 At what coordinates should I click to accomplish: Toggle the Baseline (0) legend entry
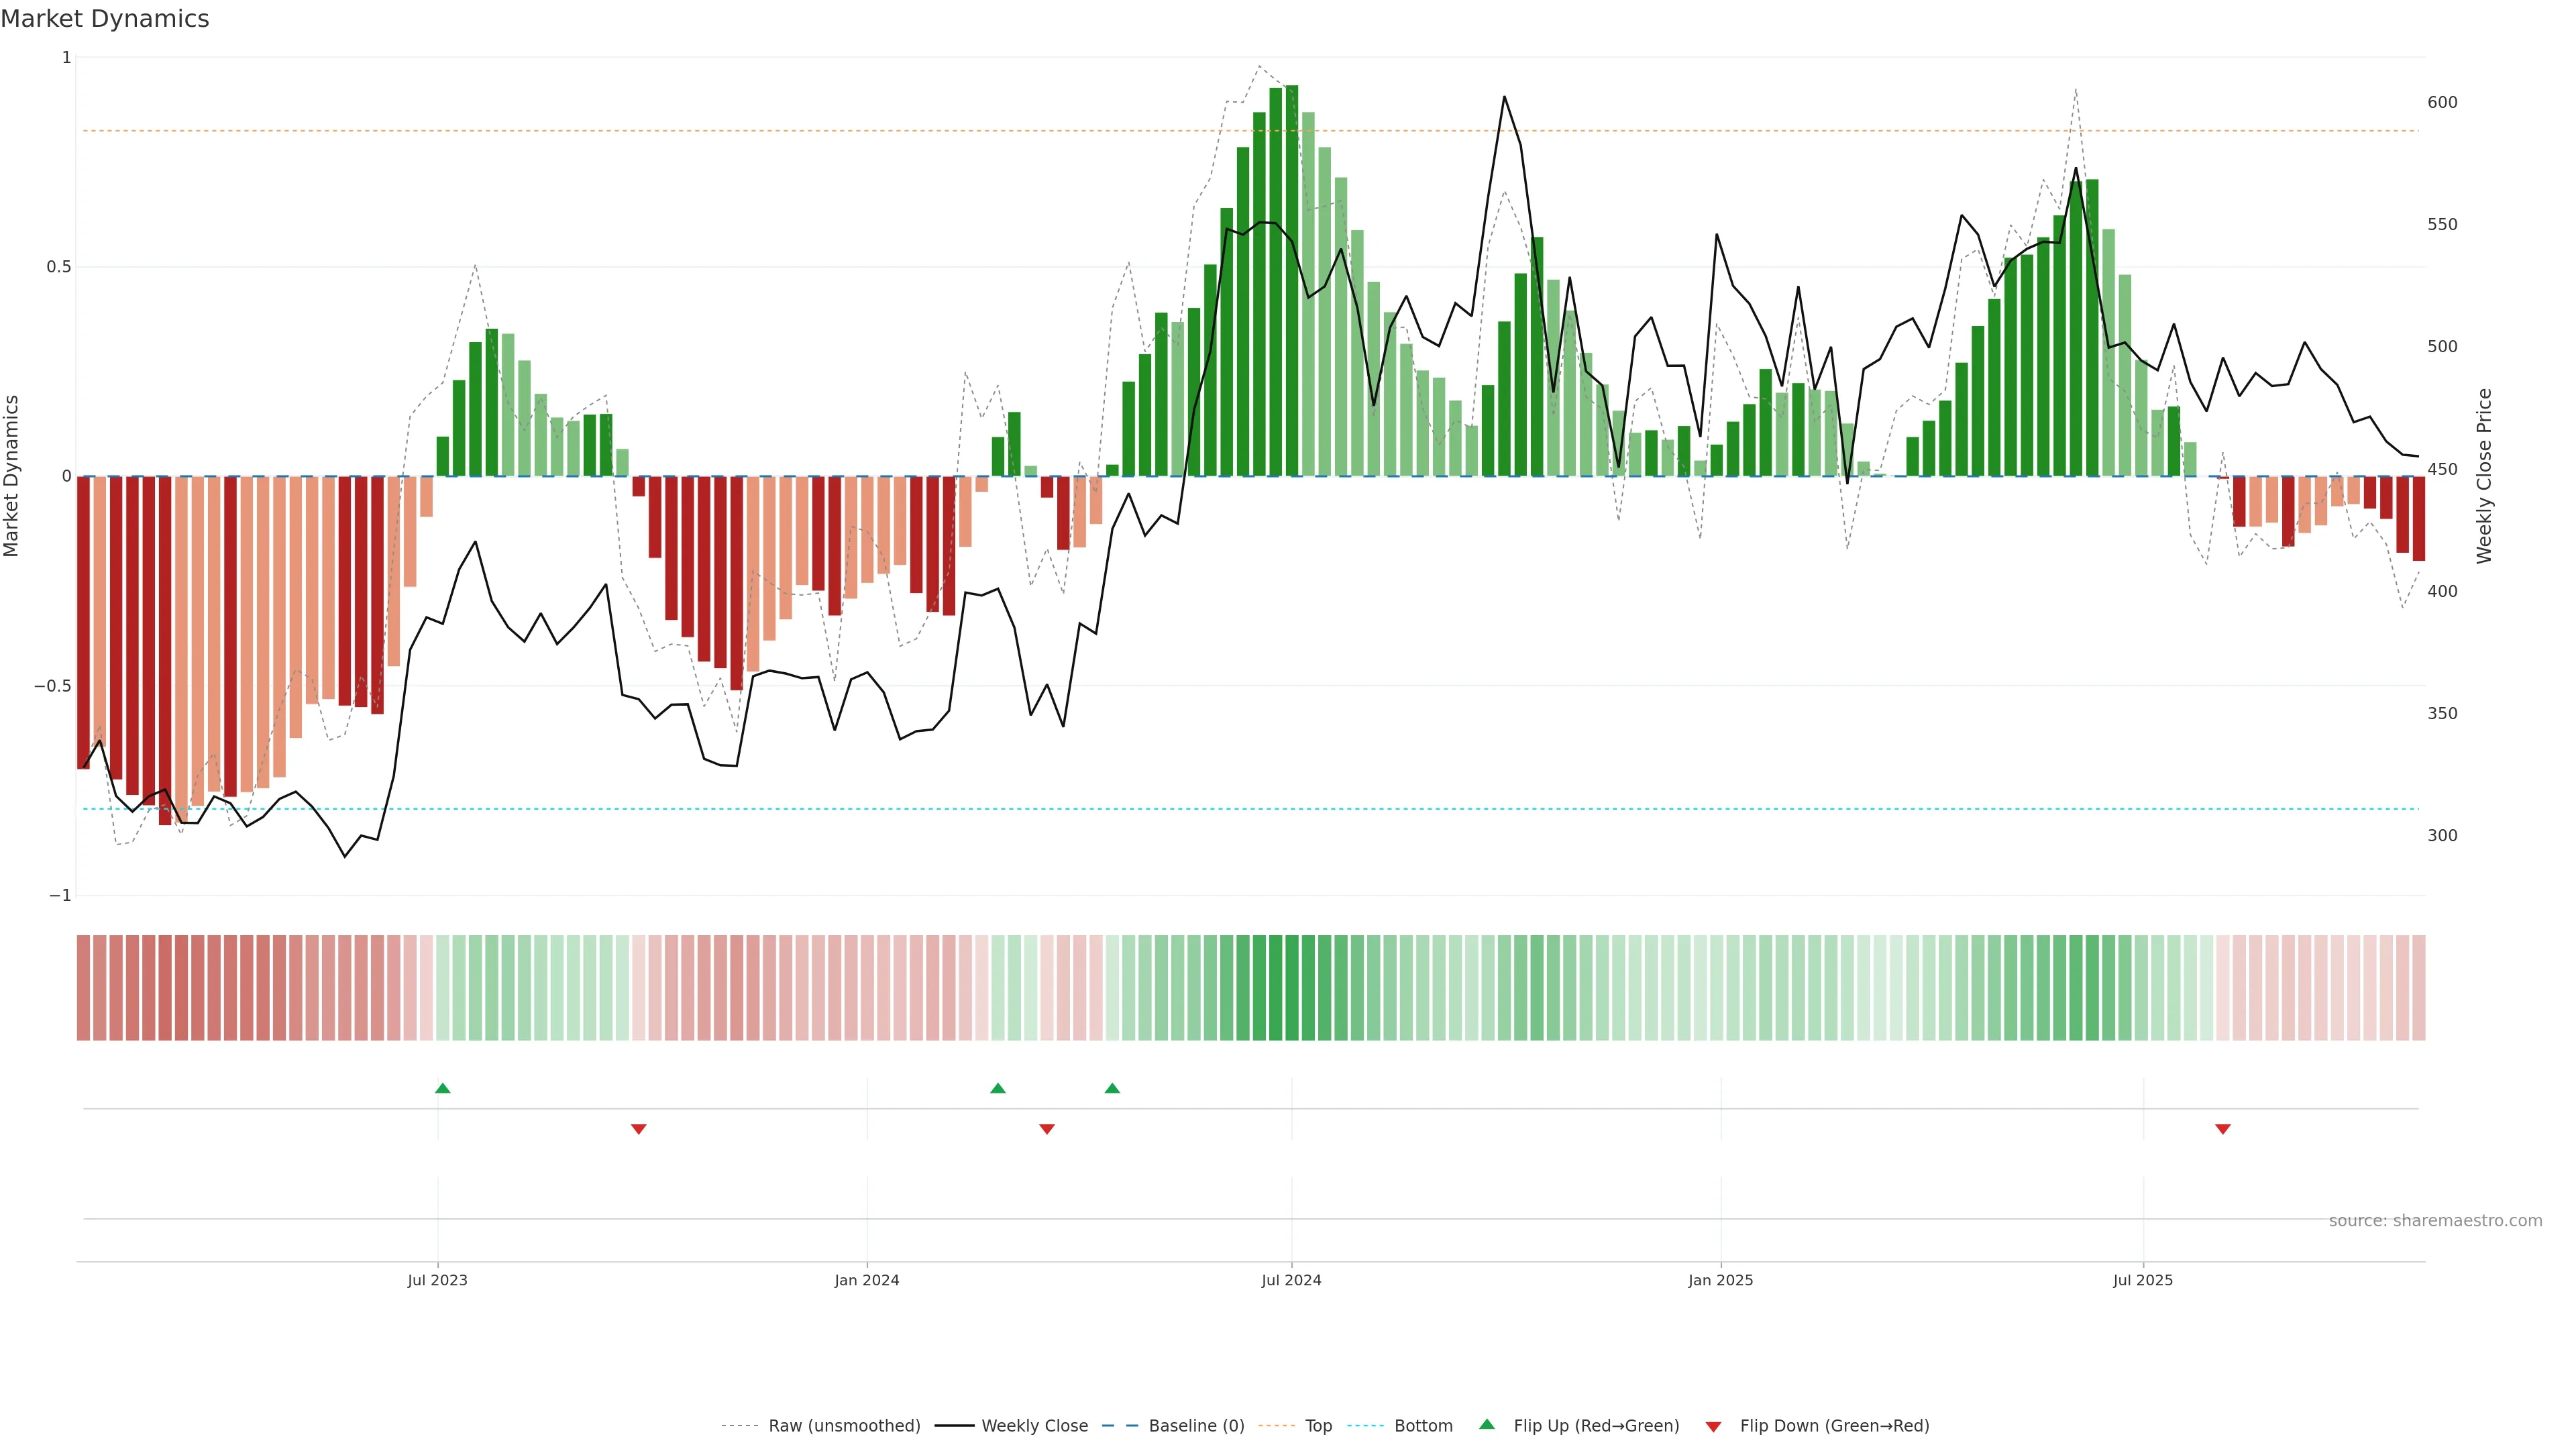1196,1426
